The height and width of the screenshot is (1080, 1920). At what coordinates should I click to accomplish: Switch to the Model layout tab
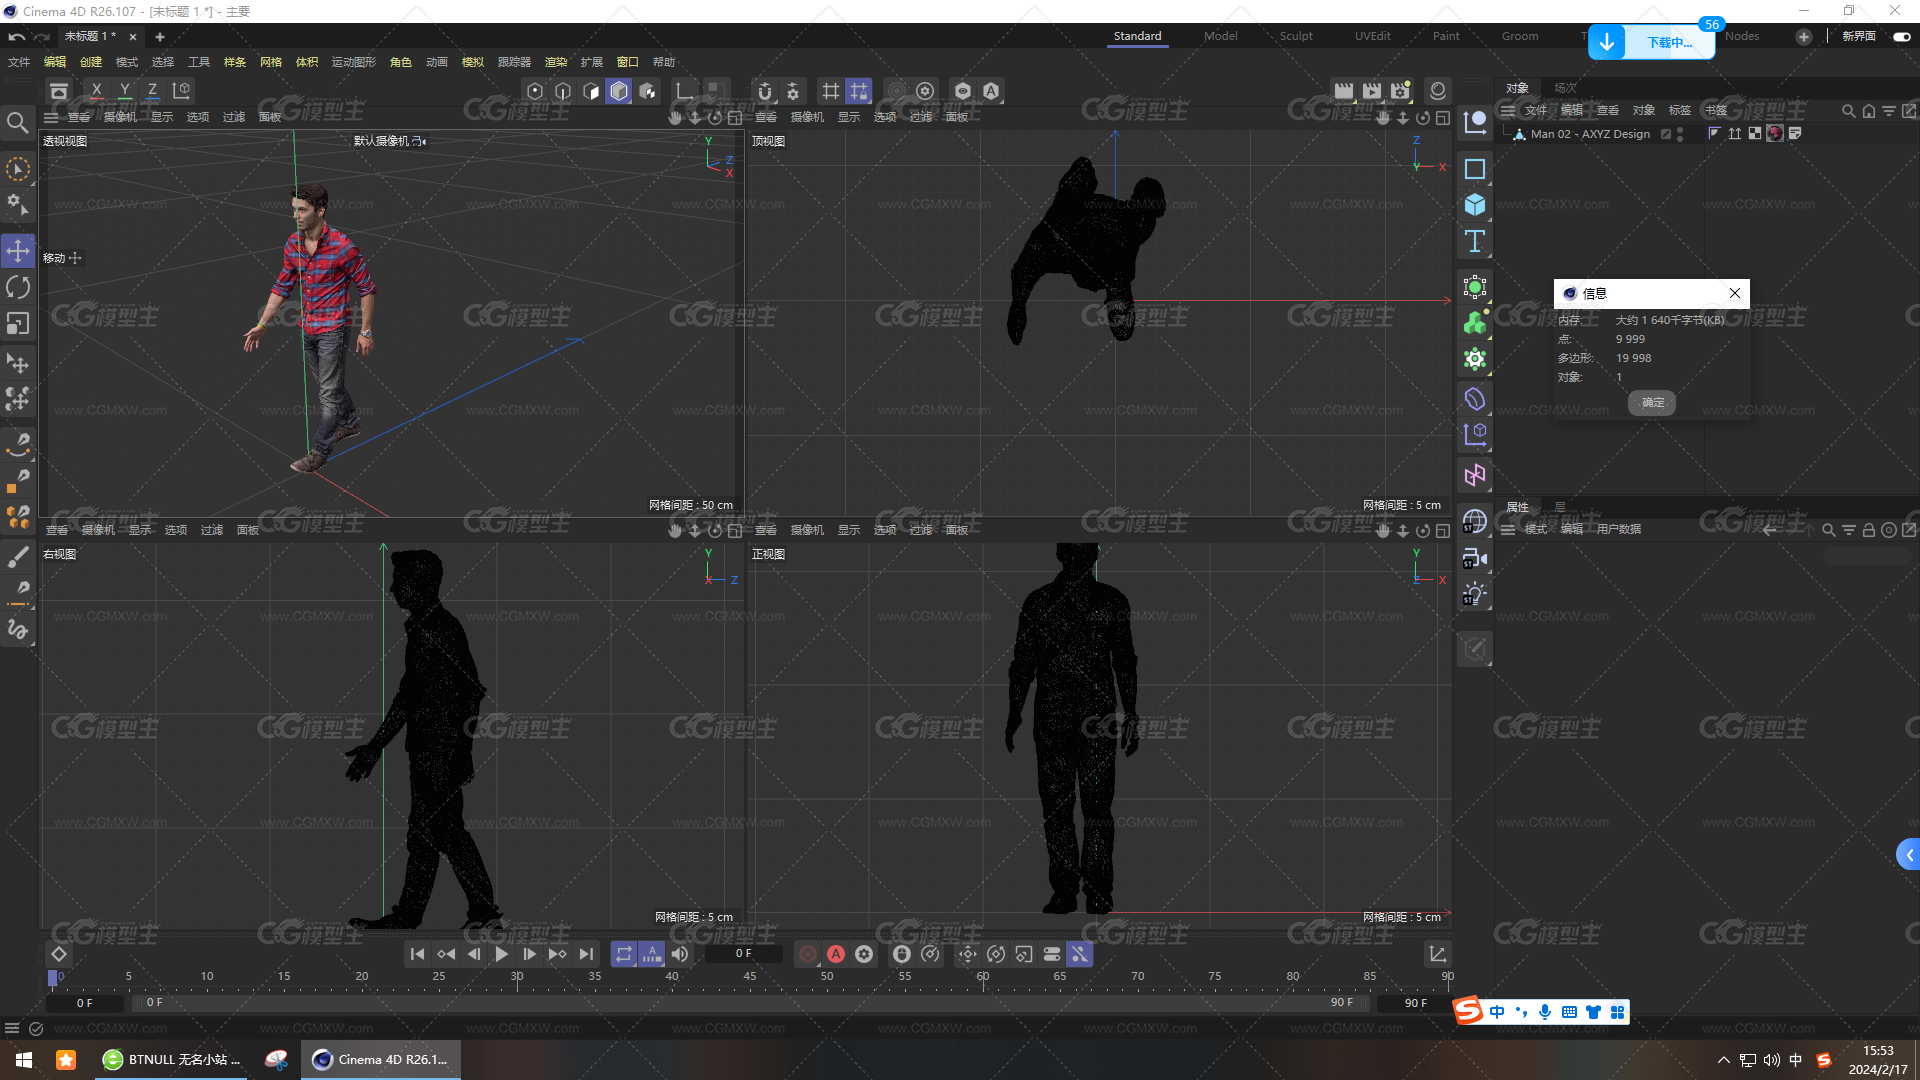point(1220,36)
